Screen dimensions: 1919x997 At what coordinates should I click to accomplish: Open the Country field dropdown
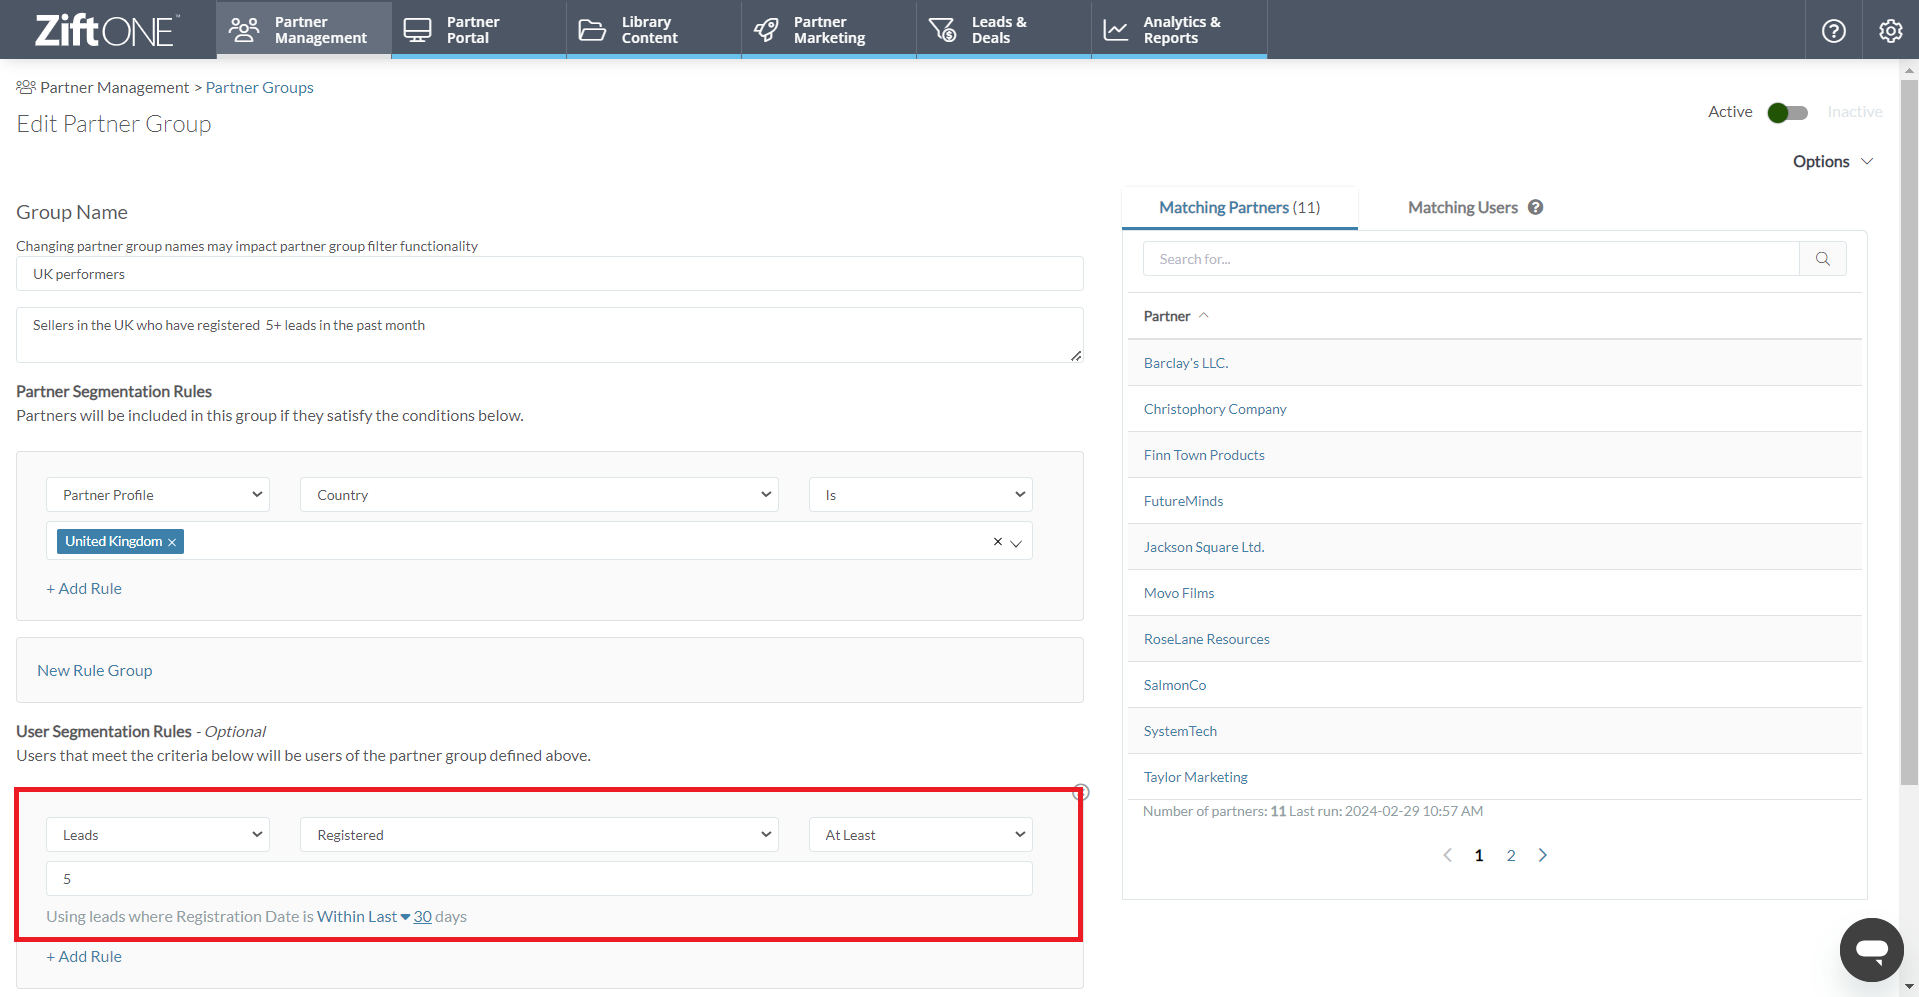point(539,495)
